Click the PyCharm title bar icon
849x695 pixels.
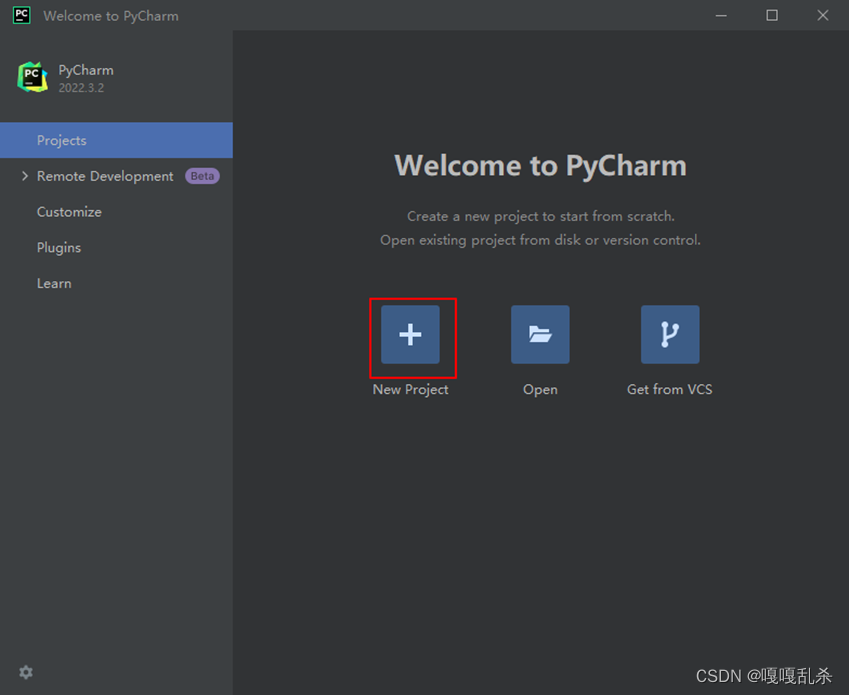(22, 15)
